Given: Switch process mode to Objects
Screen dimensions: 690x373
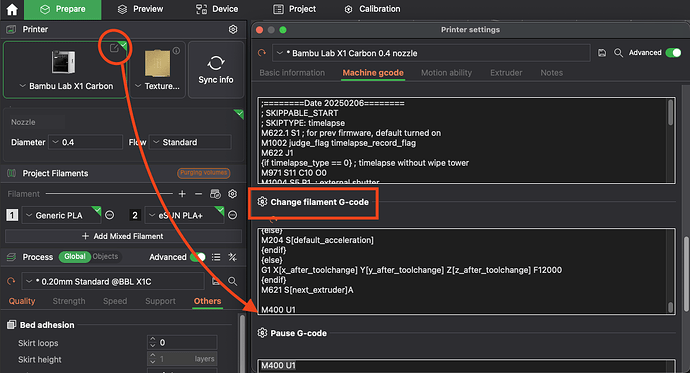Looking at the screenshot, I should [106, 256].
